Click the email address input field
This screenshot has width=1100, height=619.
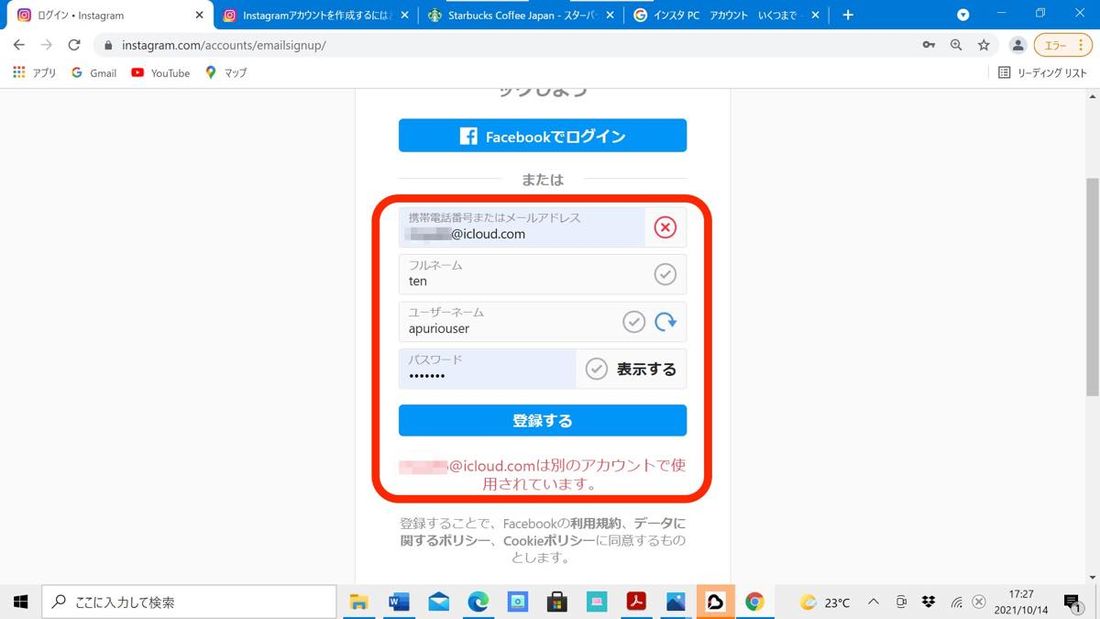522,227
